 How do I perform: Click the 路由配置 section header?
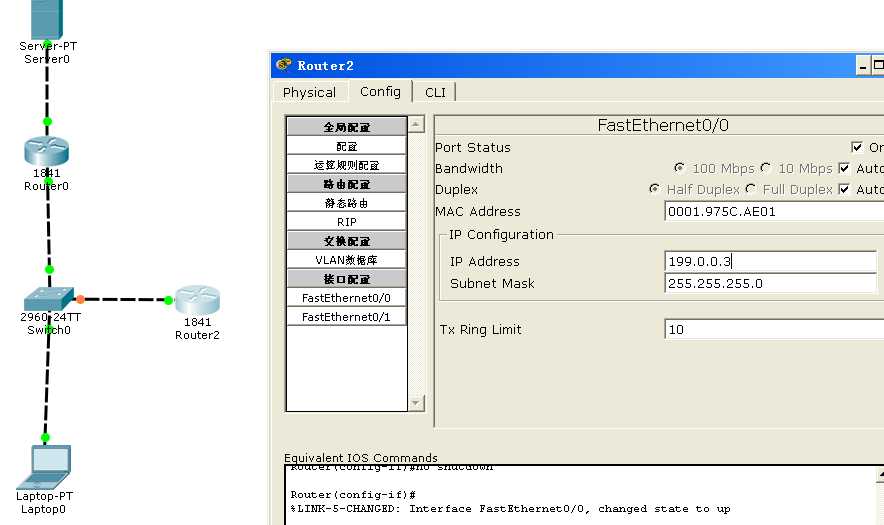coord(346,184)
